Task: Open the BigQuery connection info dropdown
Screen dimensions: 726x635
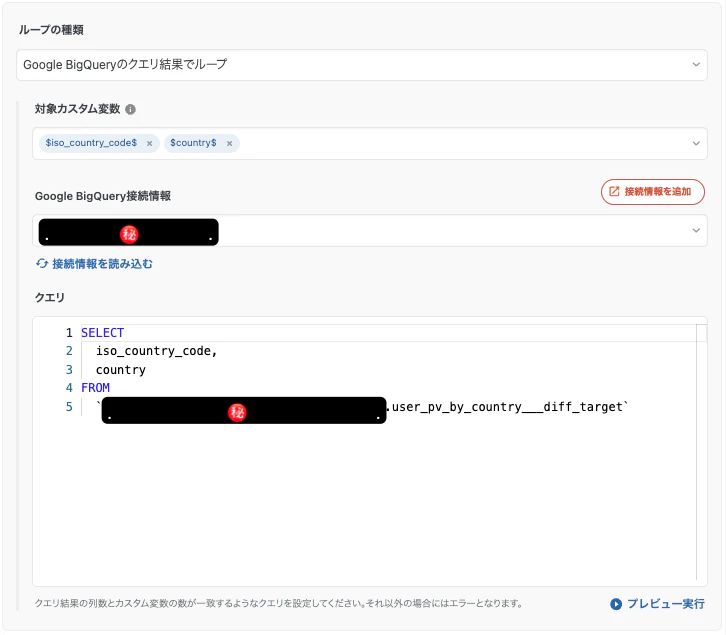Action: point(369,231)
